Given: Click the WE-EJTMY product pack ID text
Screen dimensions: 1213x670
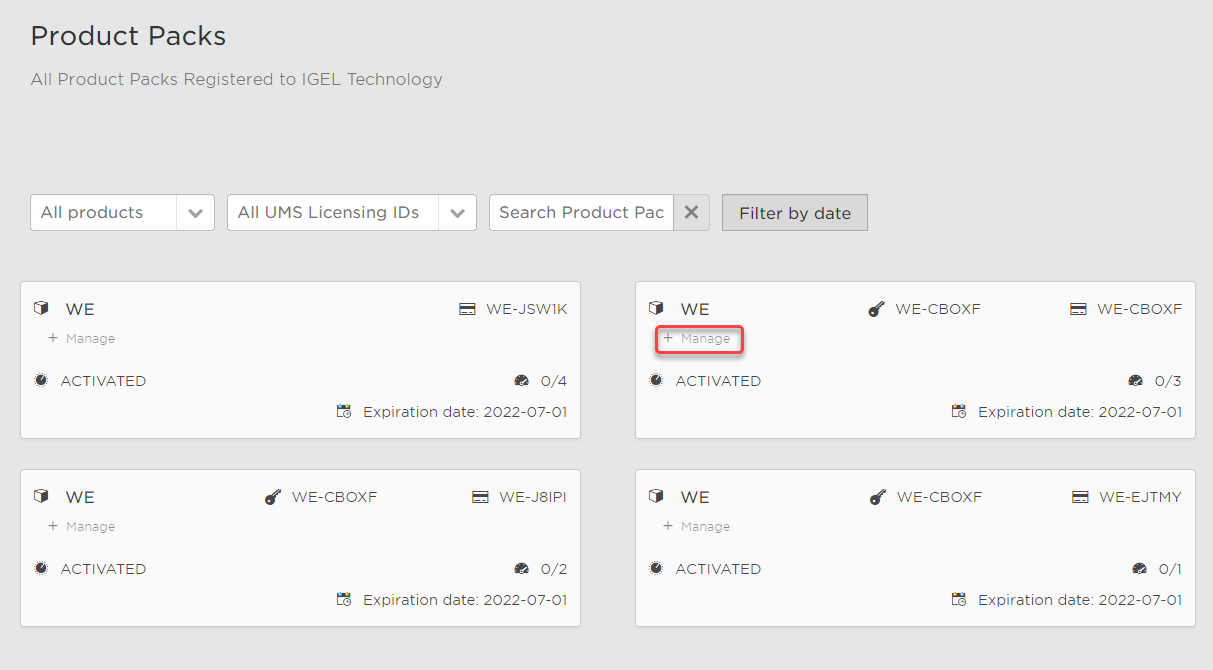Looking at the screenshot, I should pos(1140,497).
